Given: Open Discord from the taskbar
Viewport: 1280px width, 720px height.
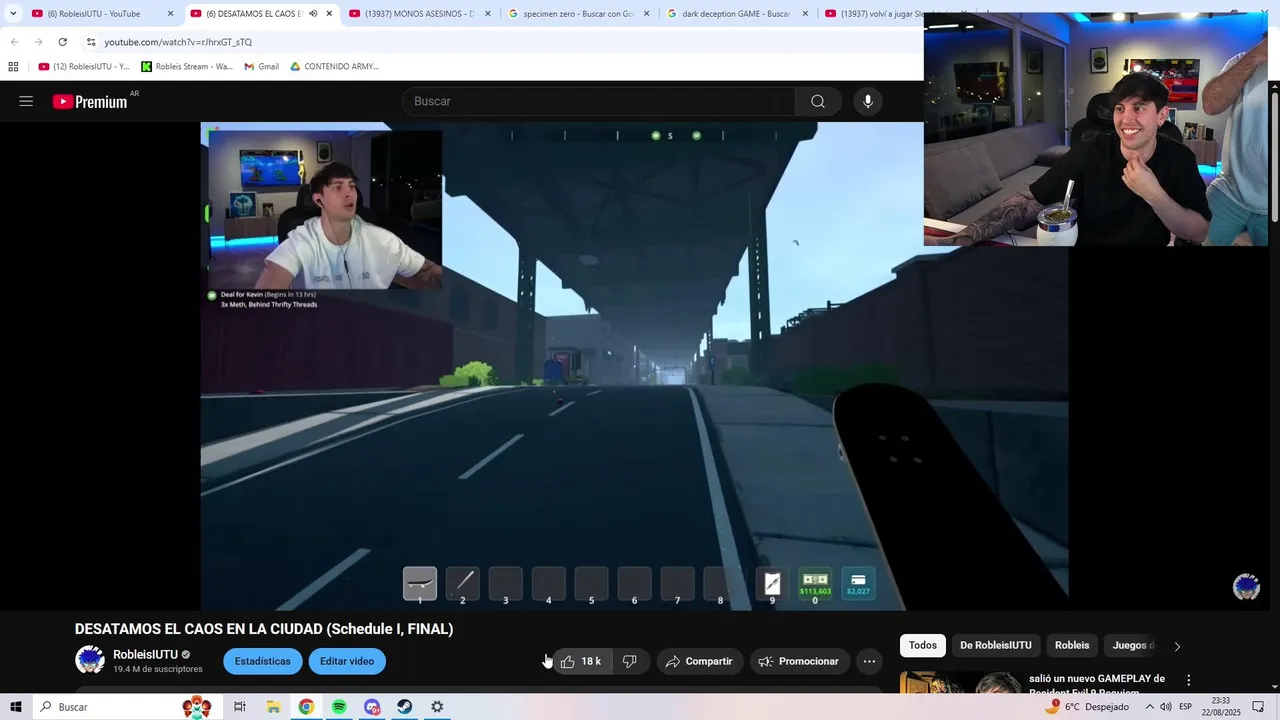Looking at the screenshot, I should [x=372, y=707].
